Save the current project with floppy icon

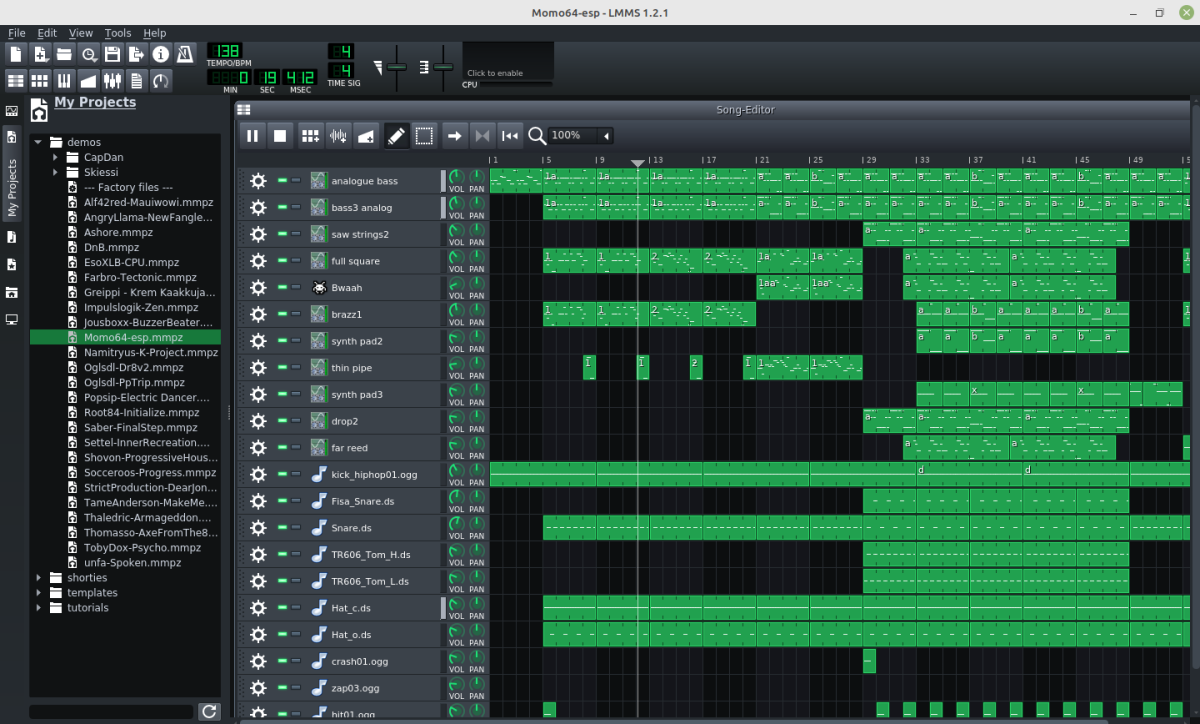pos(113,54)
